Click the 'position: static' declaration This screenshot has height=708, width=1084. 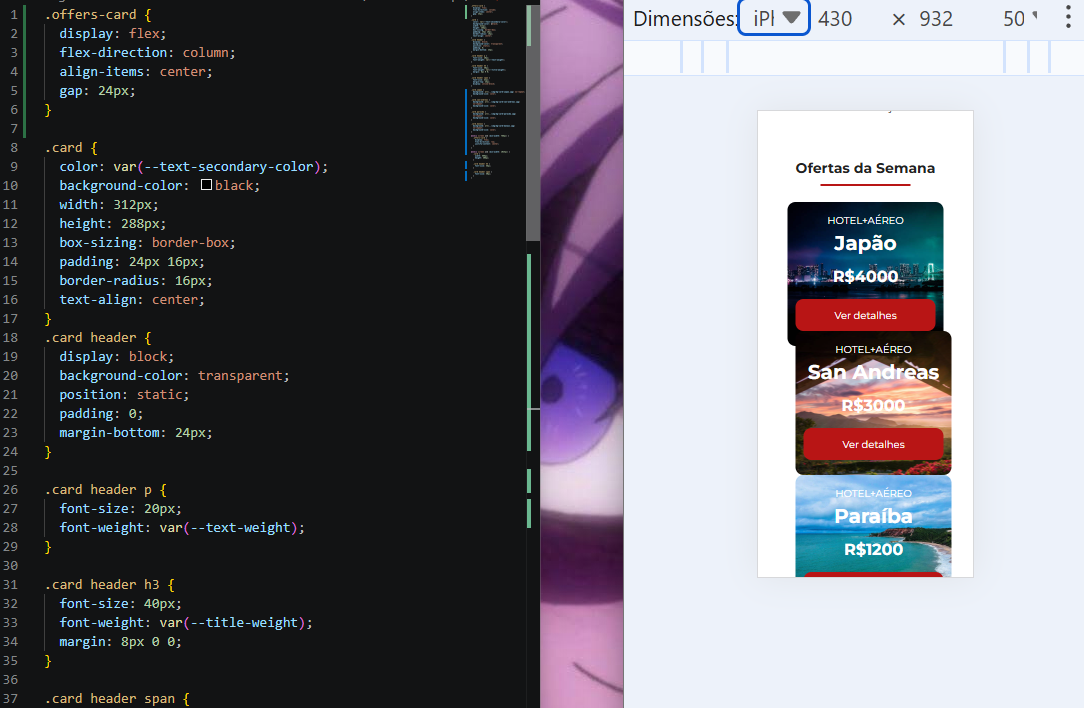pos(124,395)
